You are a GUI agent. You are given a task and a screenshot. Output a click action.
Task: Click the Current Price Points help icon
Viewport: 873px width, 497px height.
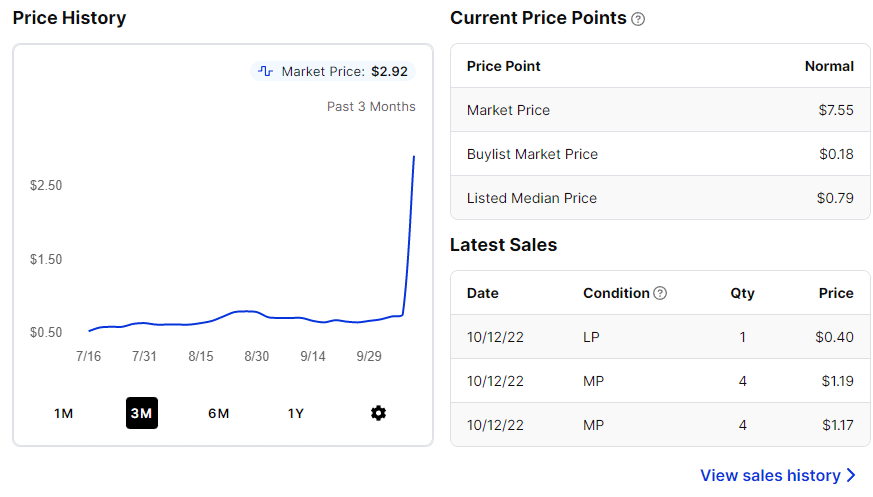coord(639,19)
